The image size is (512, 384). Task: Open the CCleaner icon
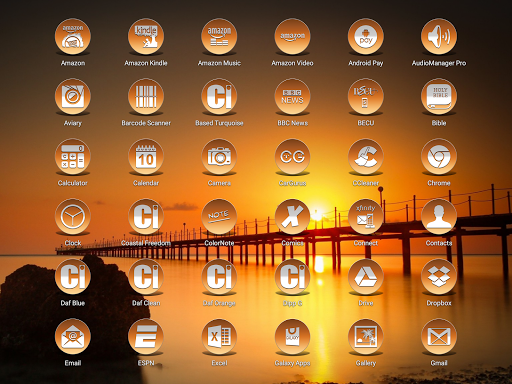366,157
